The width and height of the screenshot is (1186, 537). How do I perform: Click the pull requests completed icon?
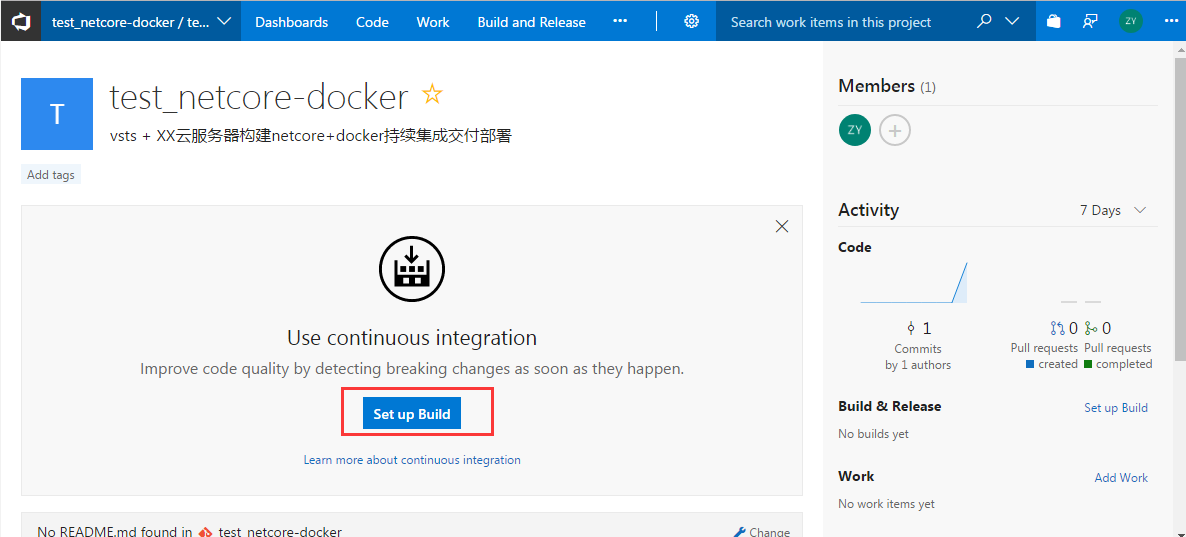point(1090,328)
